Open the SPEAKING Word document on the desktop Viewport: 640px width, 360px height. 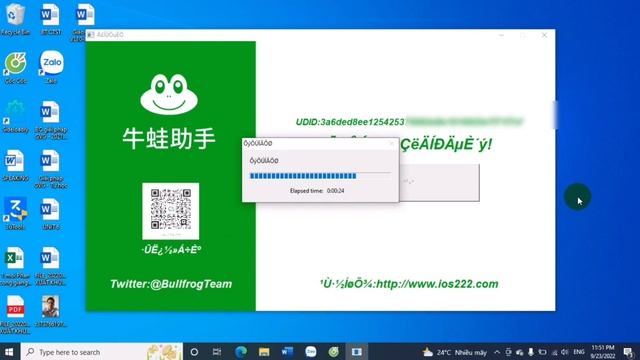[x=16, y=165]
